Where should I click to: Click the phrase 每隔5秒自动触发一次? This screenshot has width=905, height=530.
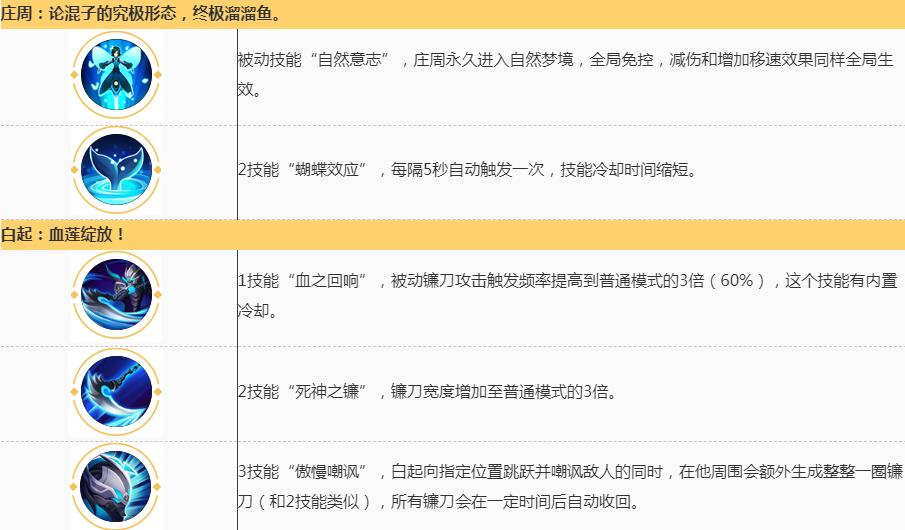coord(469,170)
